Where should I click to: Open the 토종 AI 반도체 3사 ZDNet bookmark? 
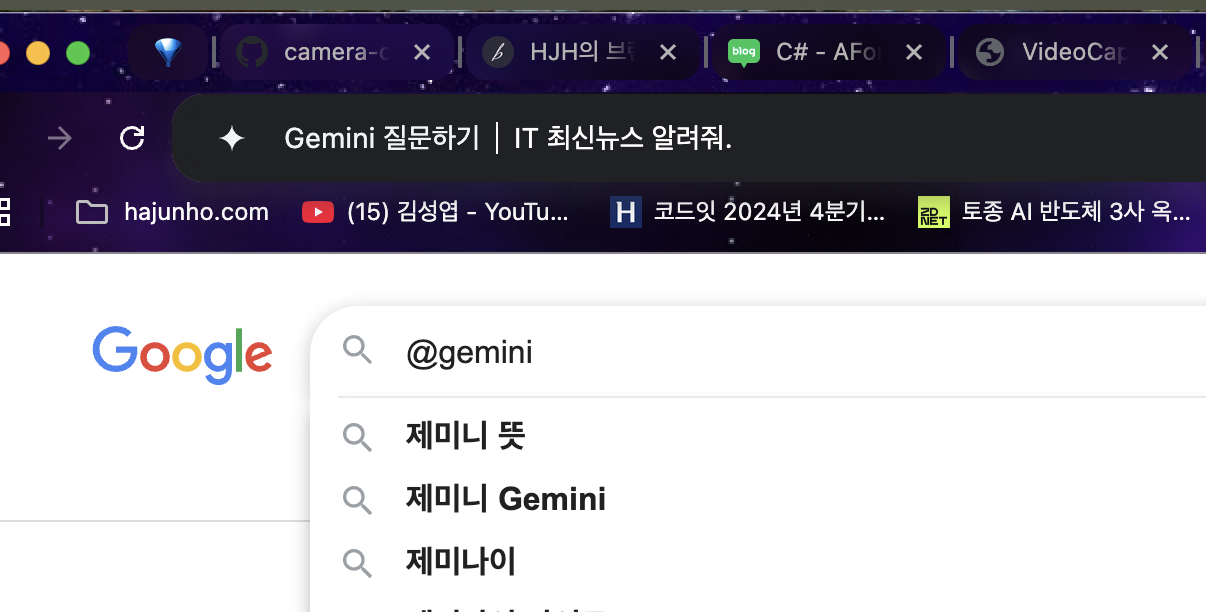[1054, 212]
